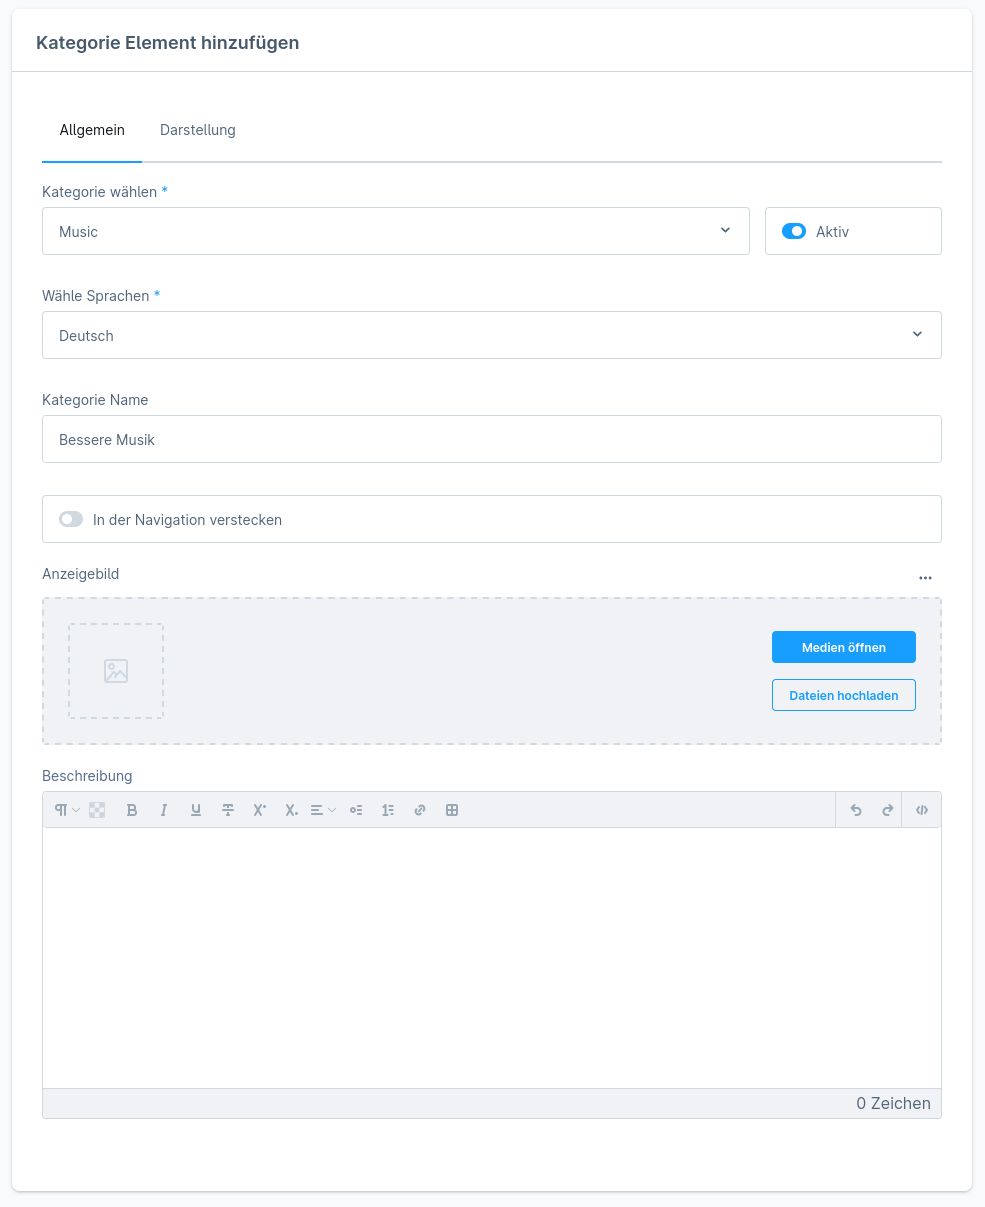
Task: Insert a link via toolbar icon
Action: [x=420, y=810]
